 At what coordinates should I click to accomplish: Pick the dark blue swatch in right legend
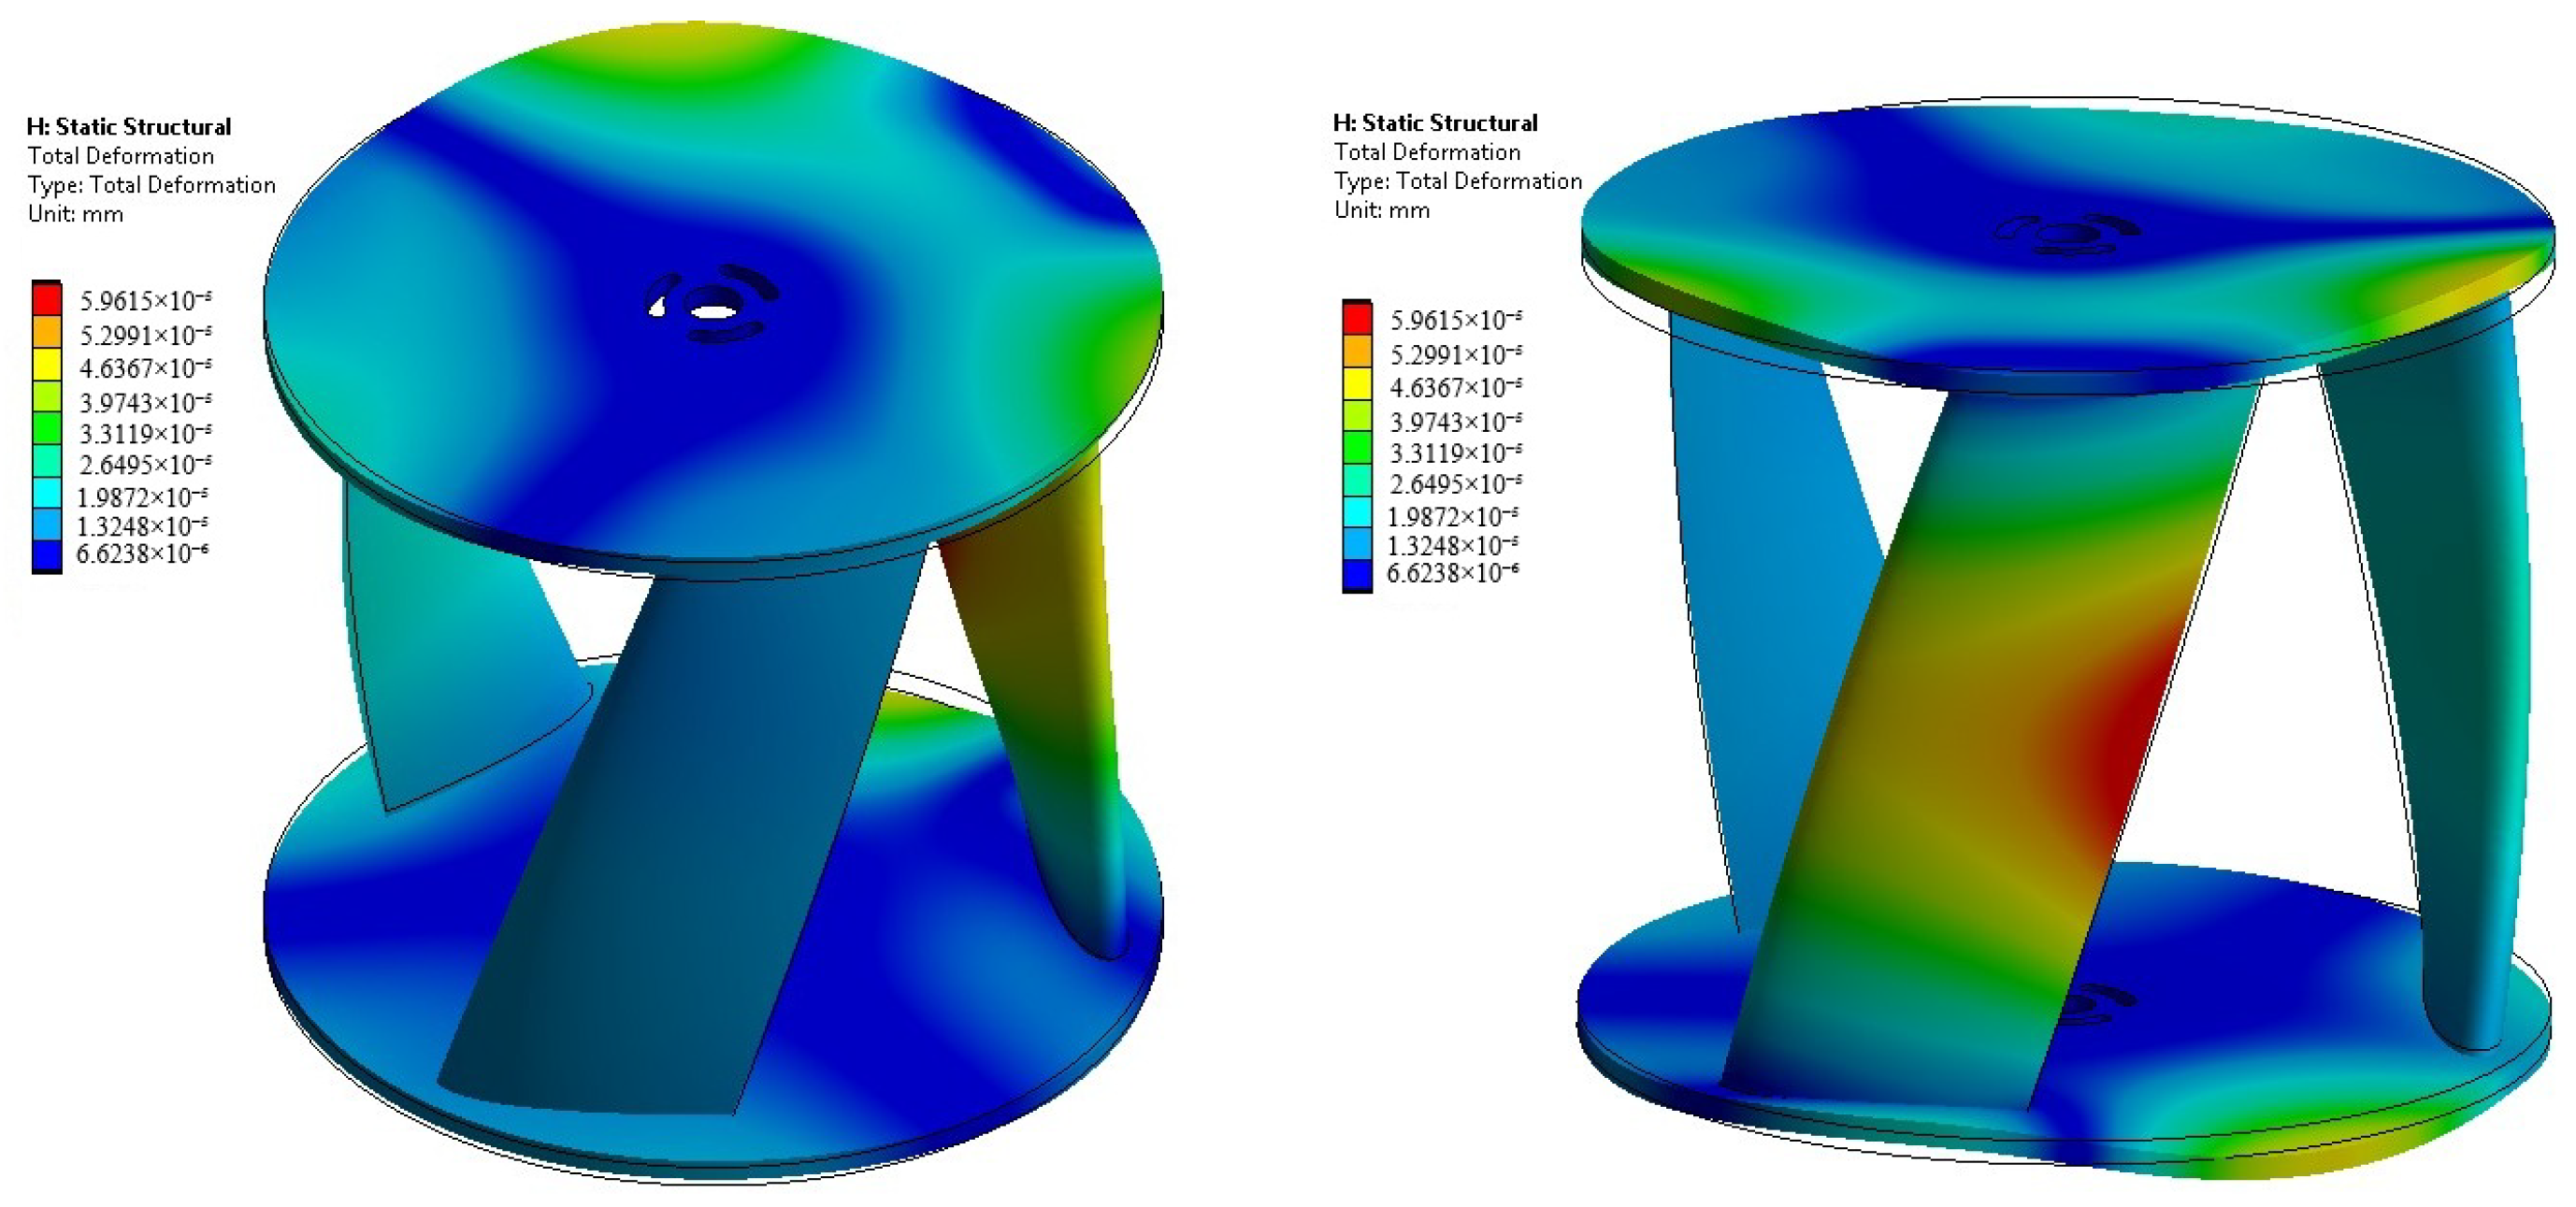[x=1357, y=573]
